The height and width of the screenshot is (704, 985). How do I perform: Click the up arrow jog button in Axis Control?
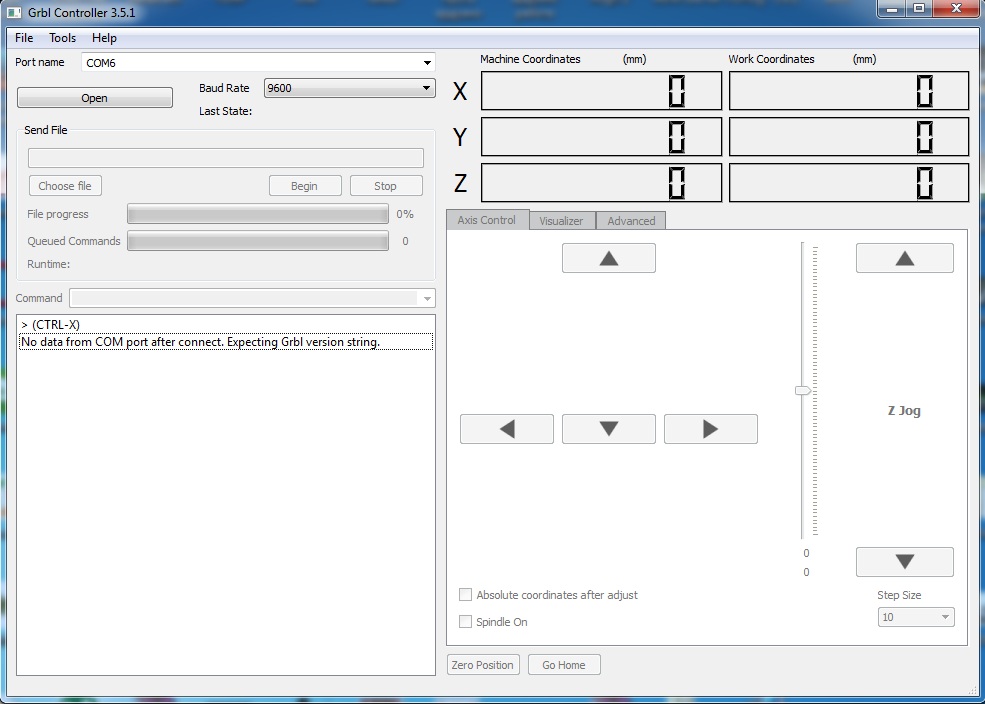608,258
